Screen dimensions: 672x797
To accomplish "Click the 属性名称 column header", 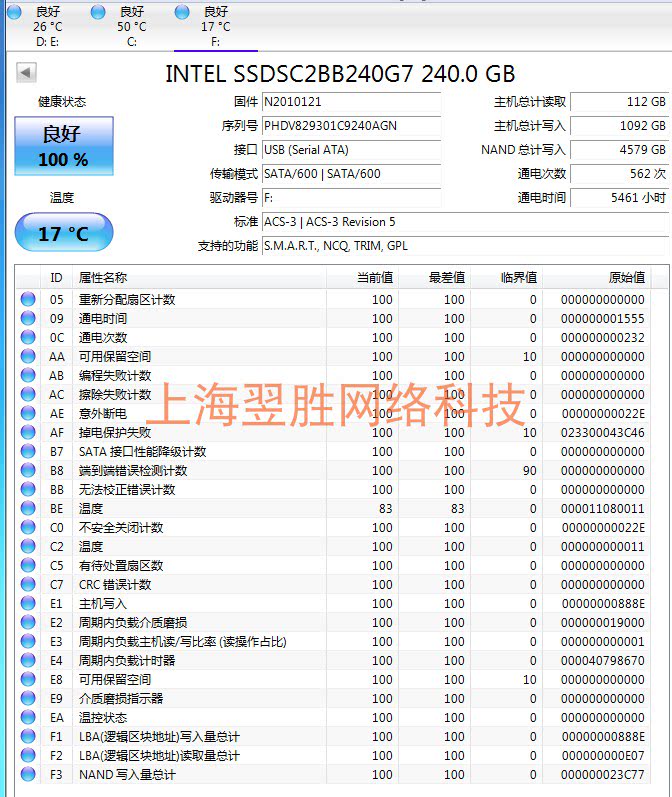I will 199,278.
